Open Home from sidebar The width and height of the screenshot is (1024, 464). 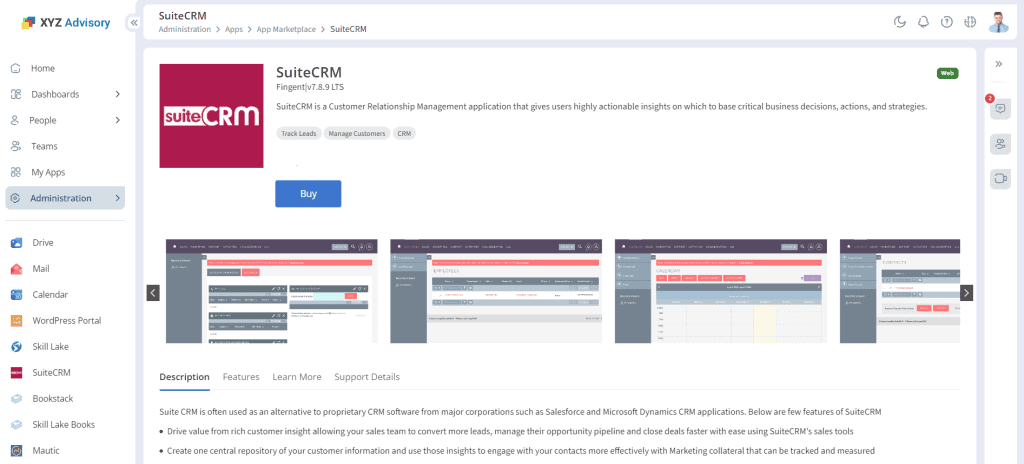pyautogui.click(x=43, y=68)
